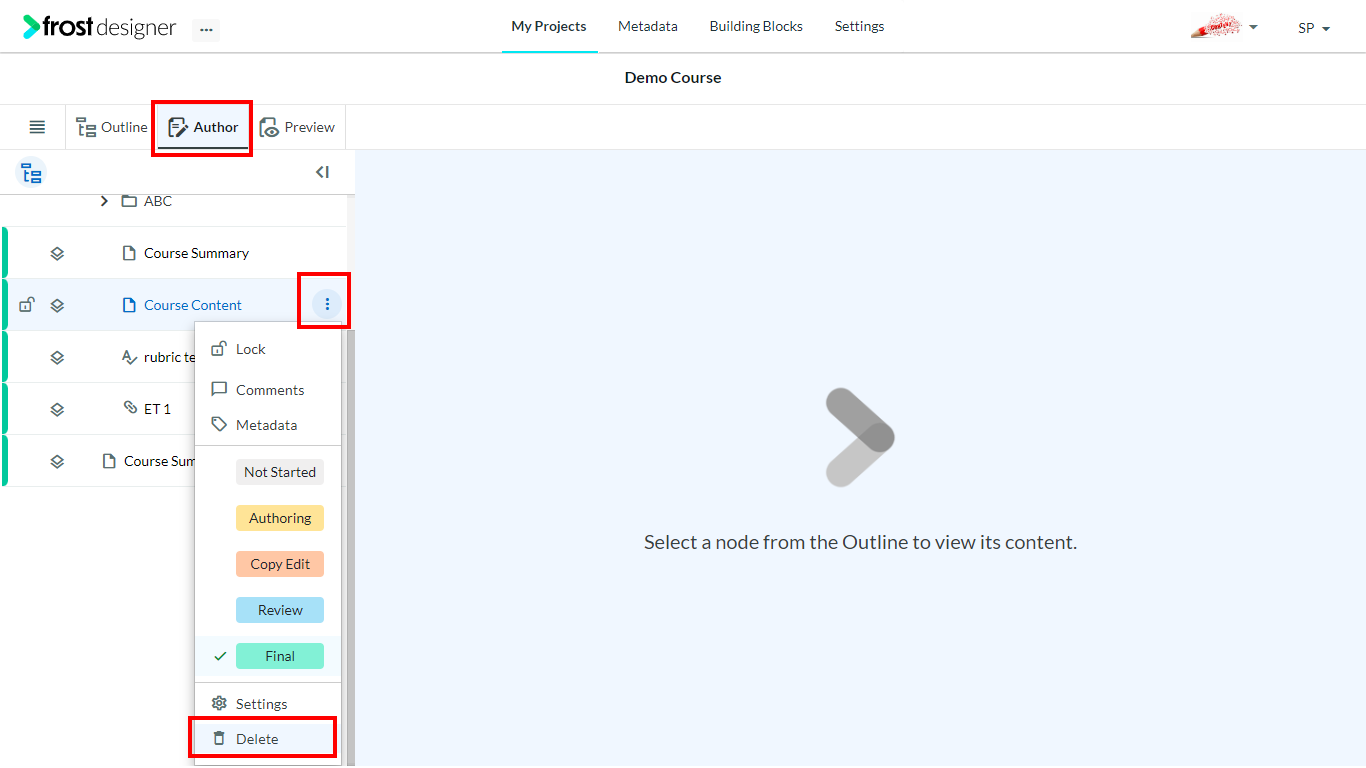Viewport: 1366px width, 768px height.
Task: Open the SP user menu
Action: click(1314, 28)
